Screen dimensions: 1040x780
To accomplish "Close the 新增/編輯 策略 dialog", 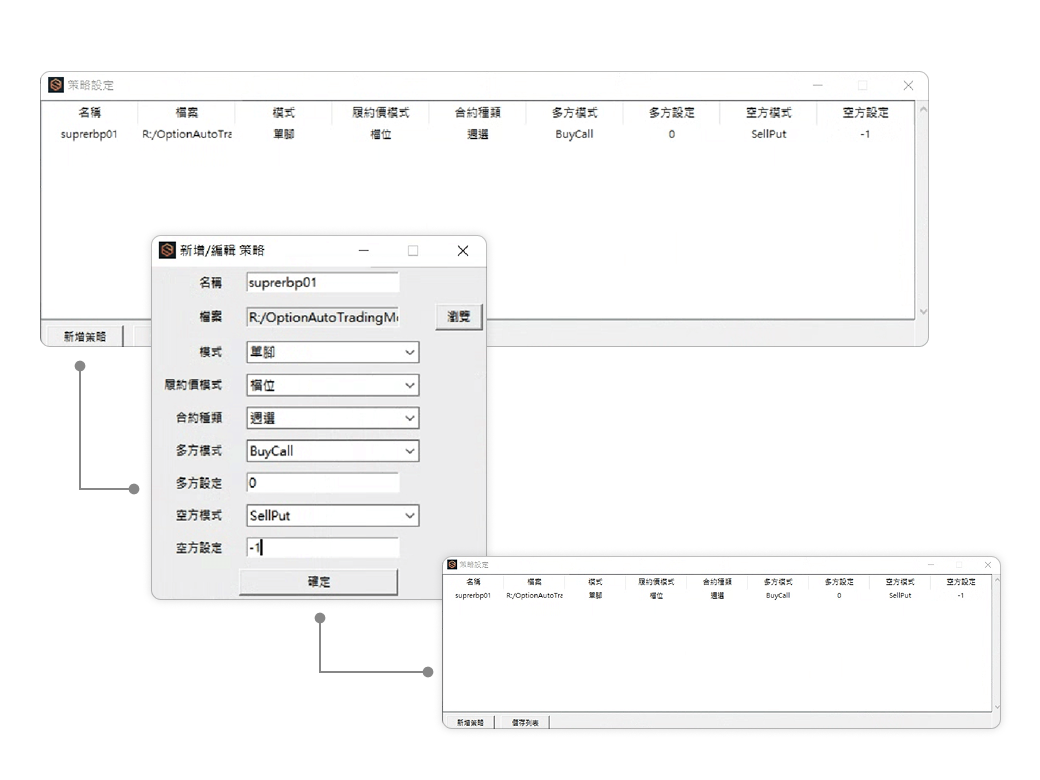I will [x=462, y=251].
